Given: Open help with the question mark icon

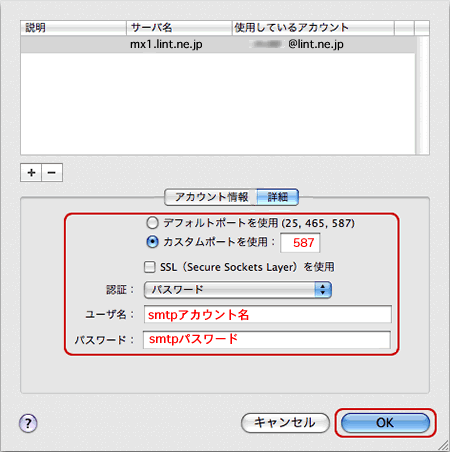Looking at the screenshot, I should 28,423.
